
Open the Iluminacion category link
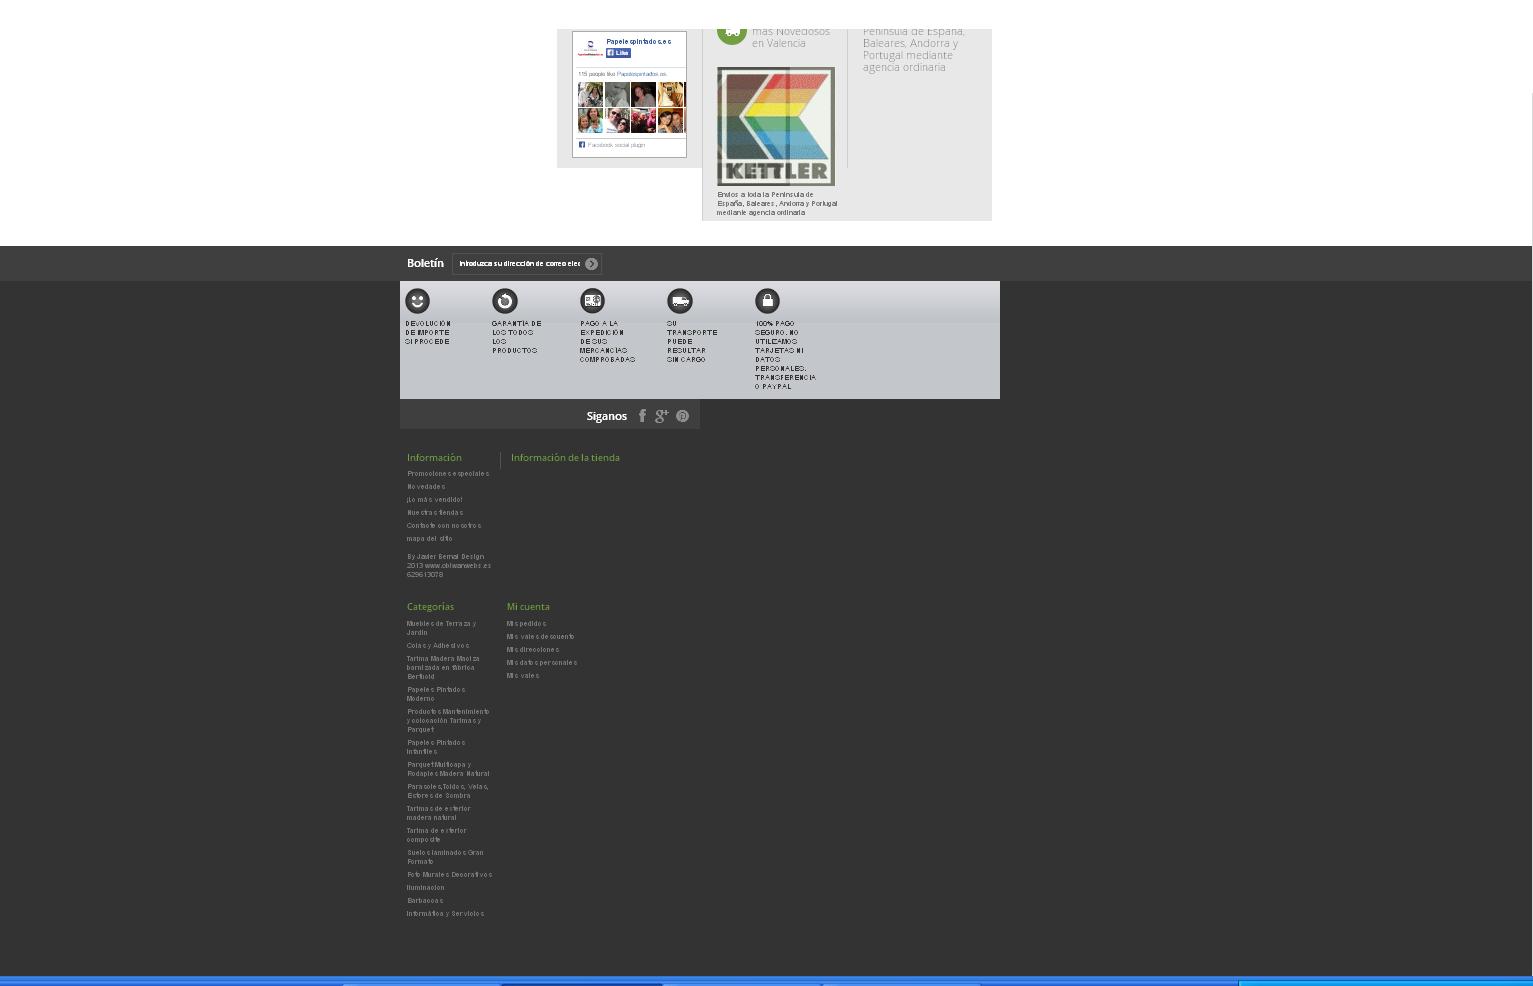[x=426, y=888]
